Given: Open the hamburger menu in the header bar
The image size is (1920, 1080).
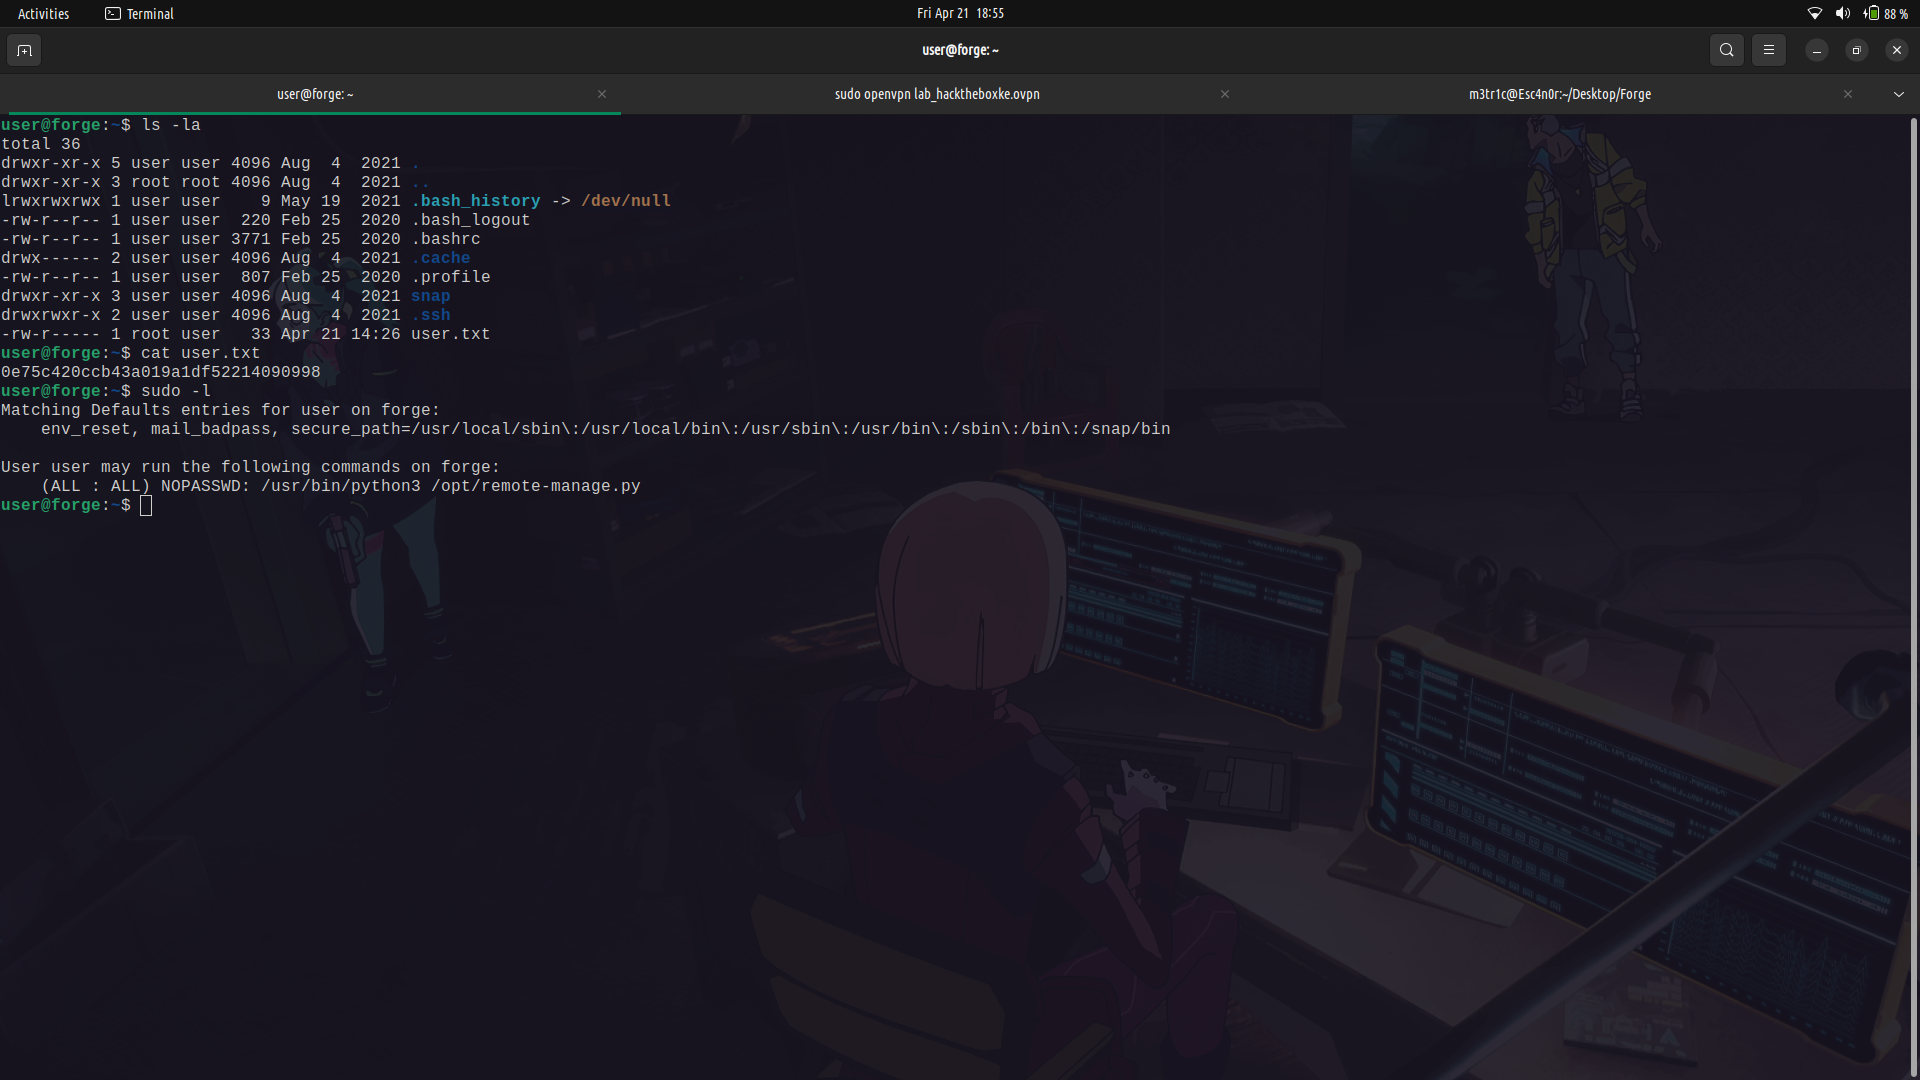Looking at the screenshot, I should tap(1768, 50).
